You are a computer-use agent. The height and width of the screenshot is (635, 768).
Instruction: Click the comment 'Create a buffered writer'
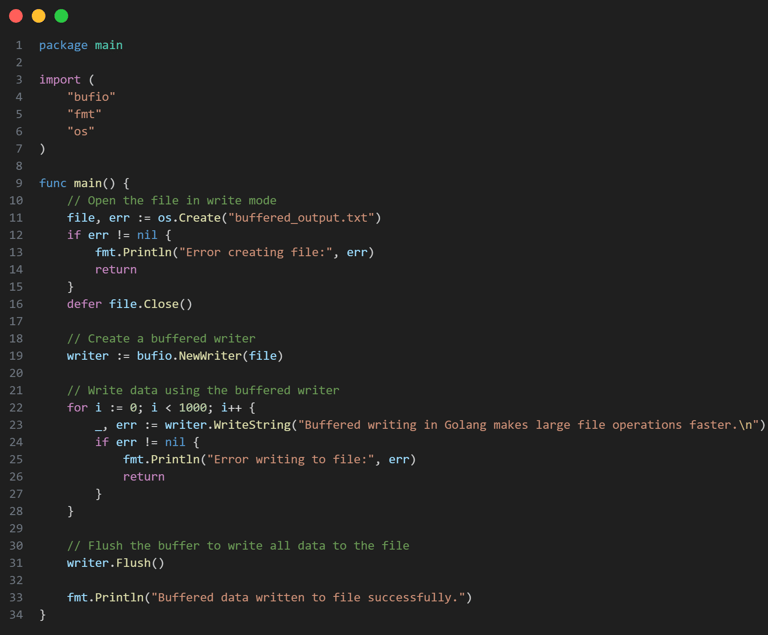pos(161,339)
